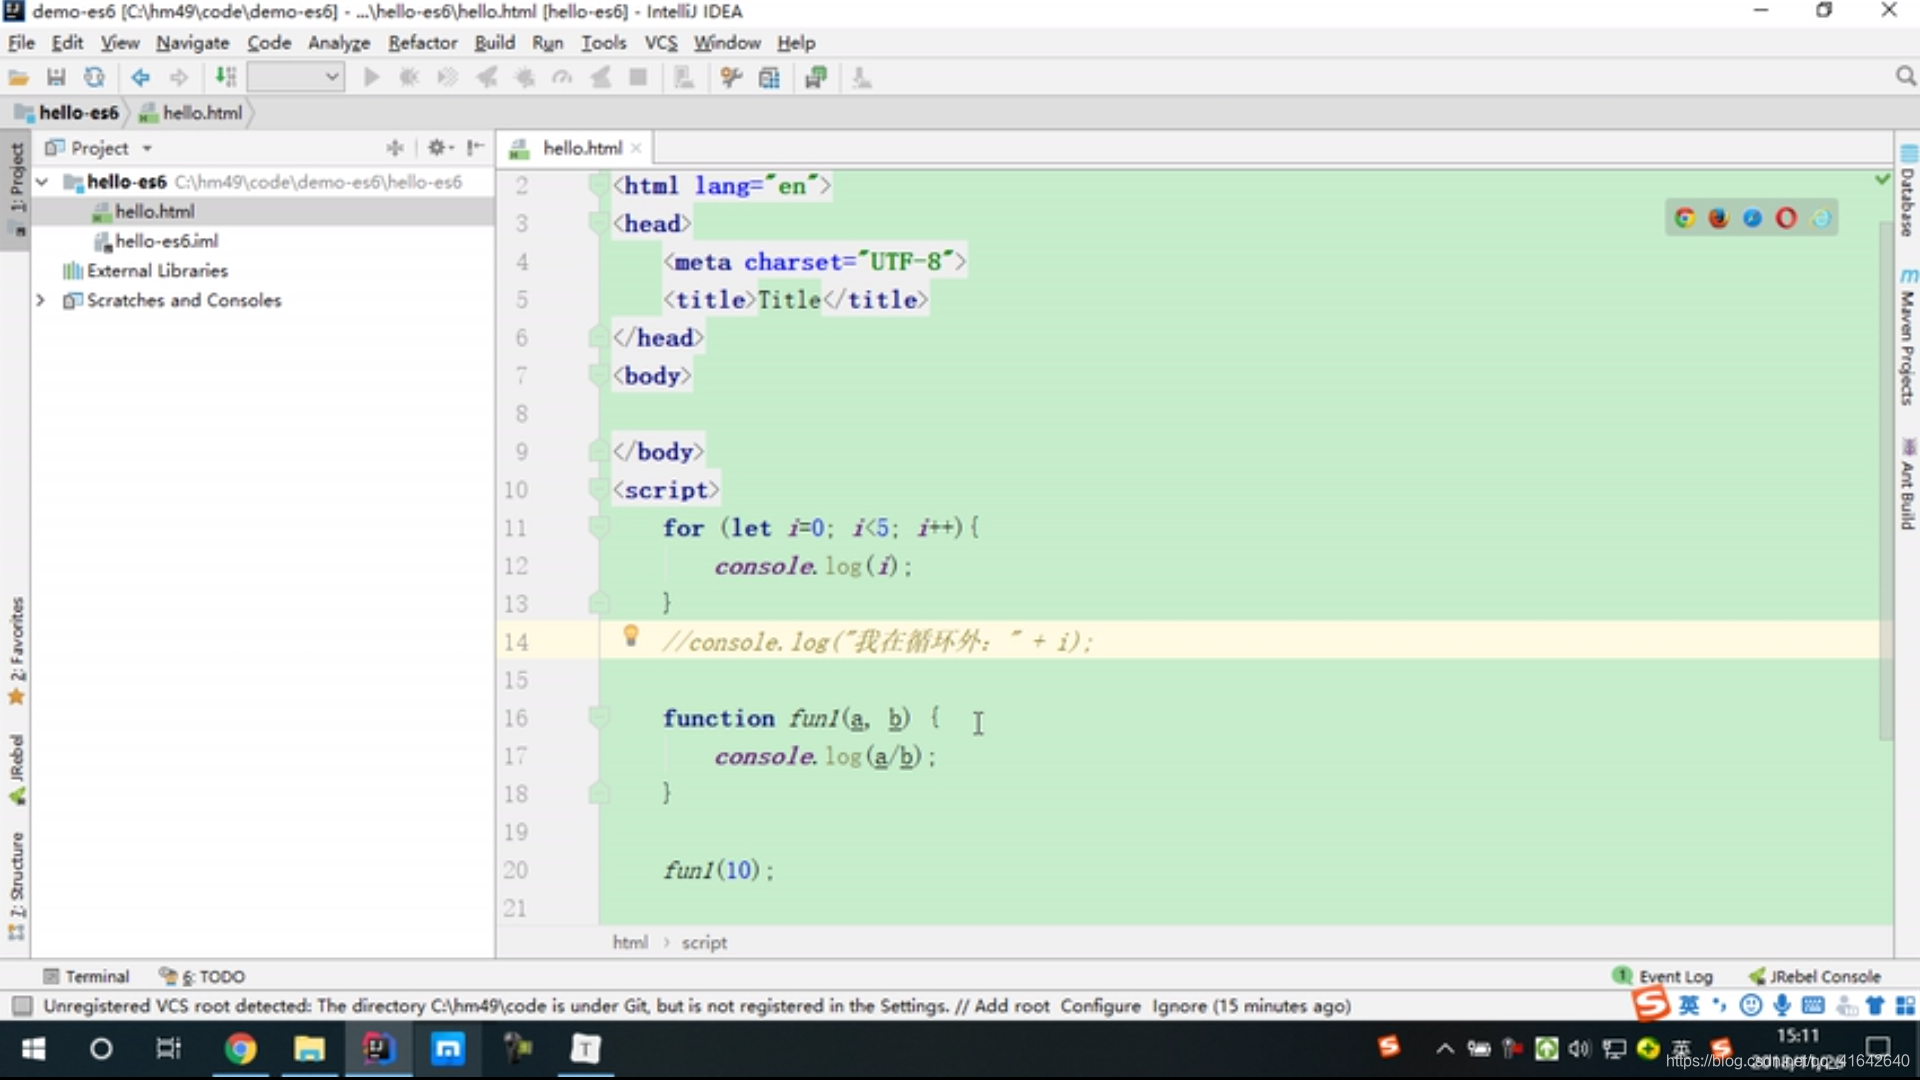Fold the head tag on line 3
The height and width of the screenshot is (1080, 1920).
(x=598, y=222)
